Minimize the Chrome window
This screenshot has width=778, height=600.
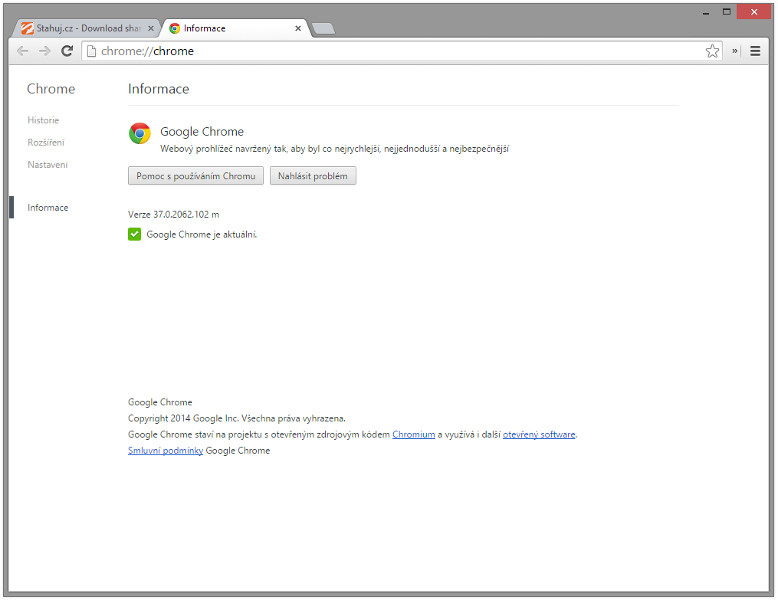[x=706, y=12]
